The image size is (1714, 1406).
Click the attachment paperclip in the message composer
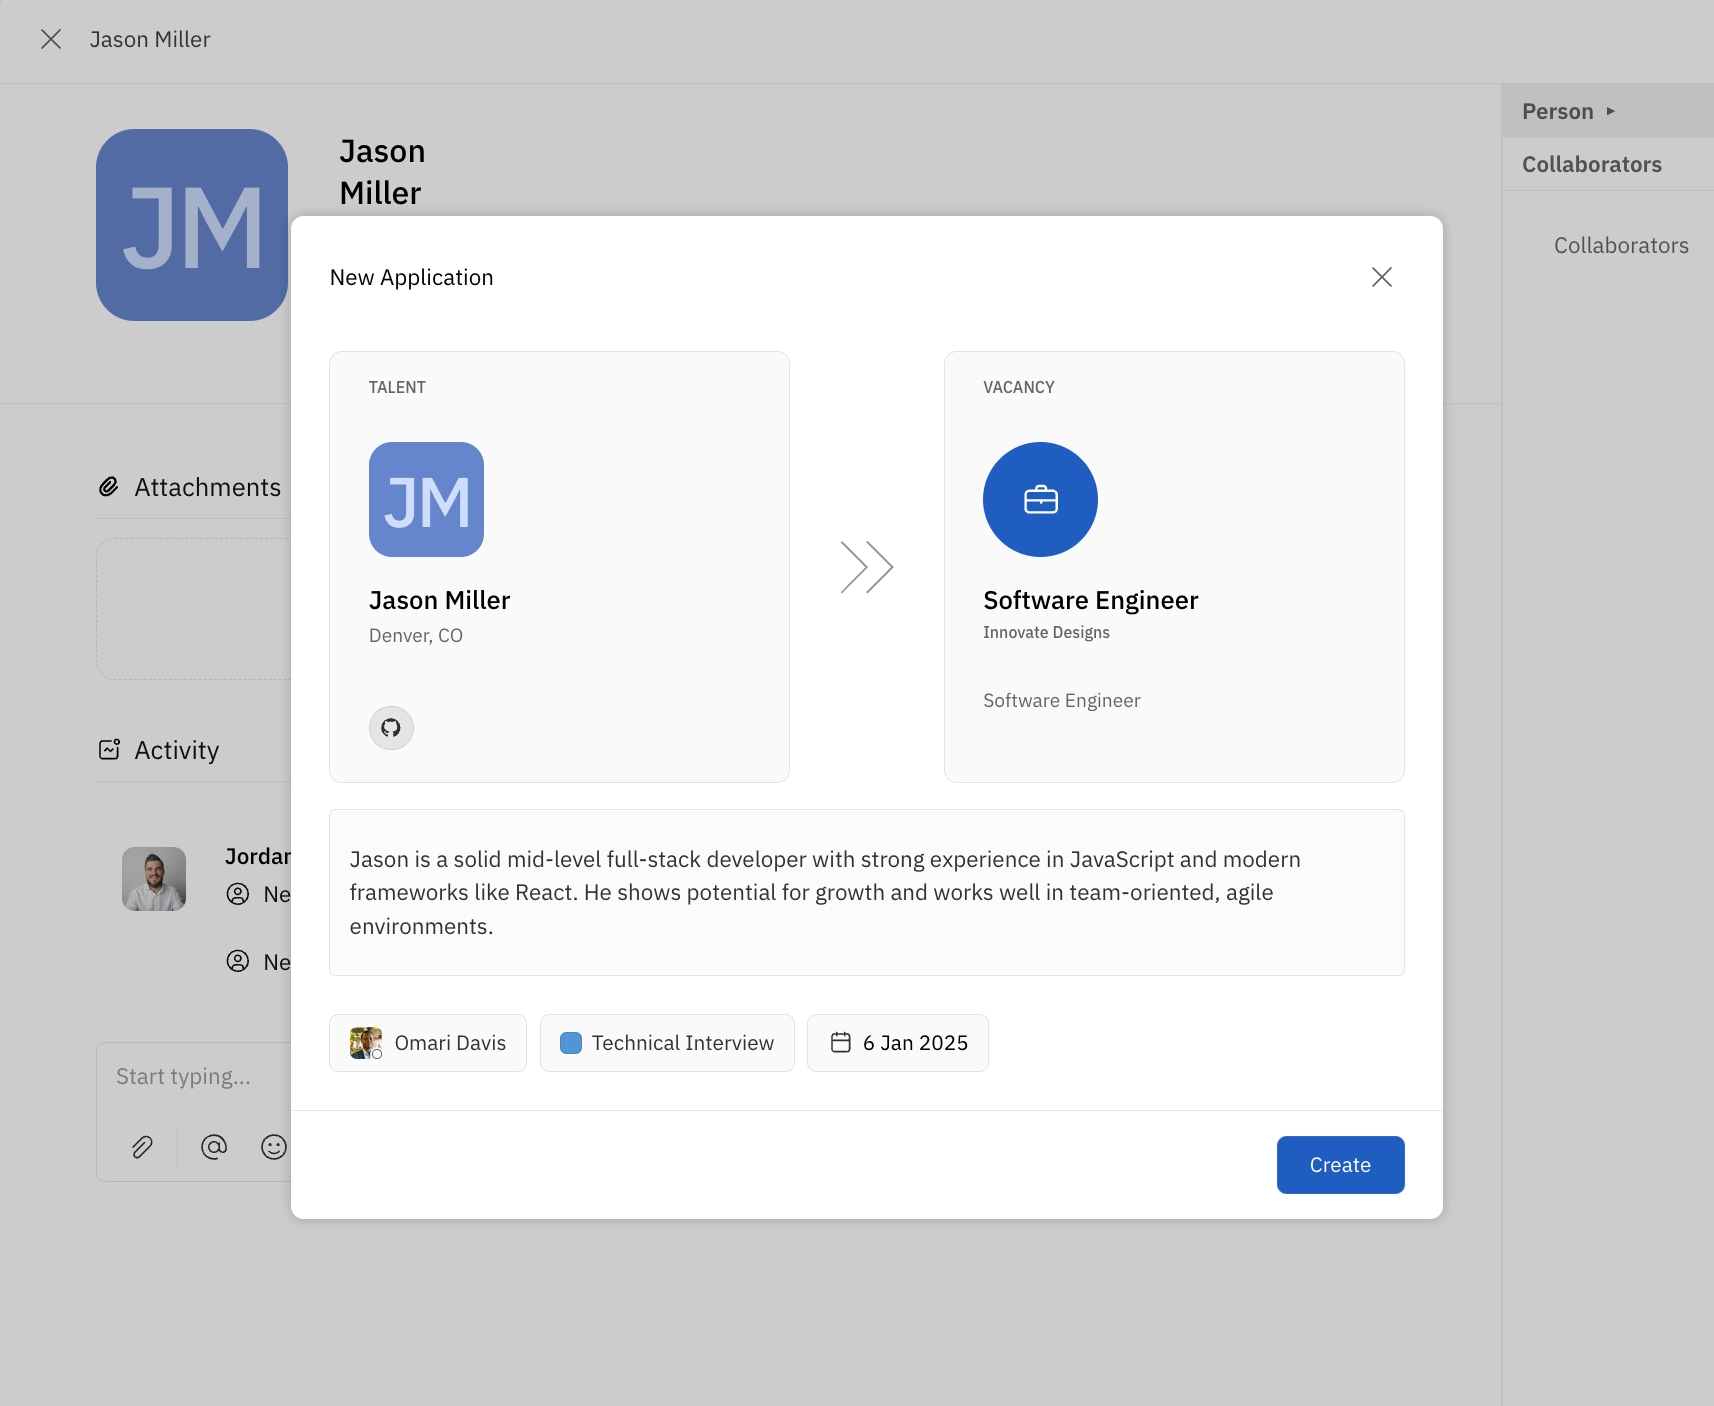pyautogui.click(x=141, y=1147)
